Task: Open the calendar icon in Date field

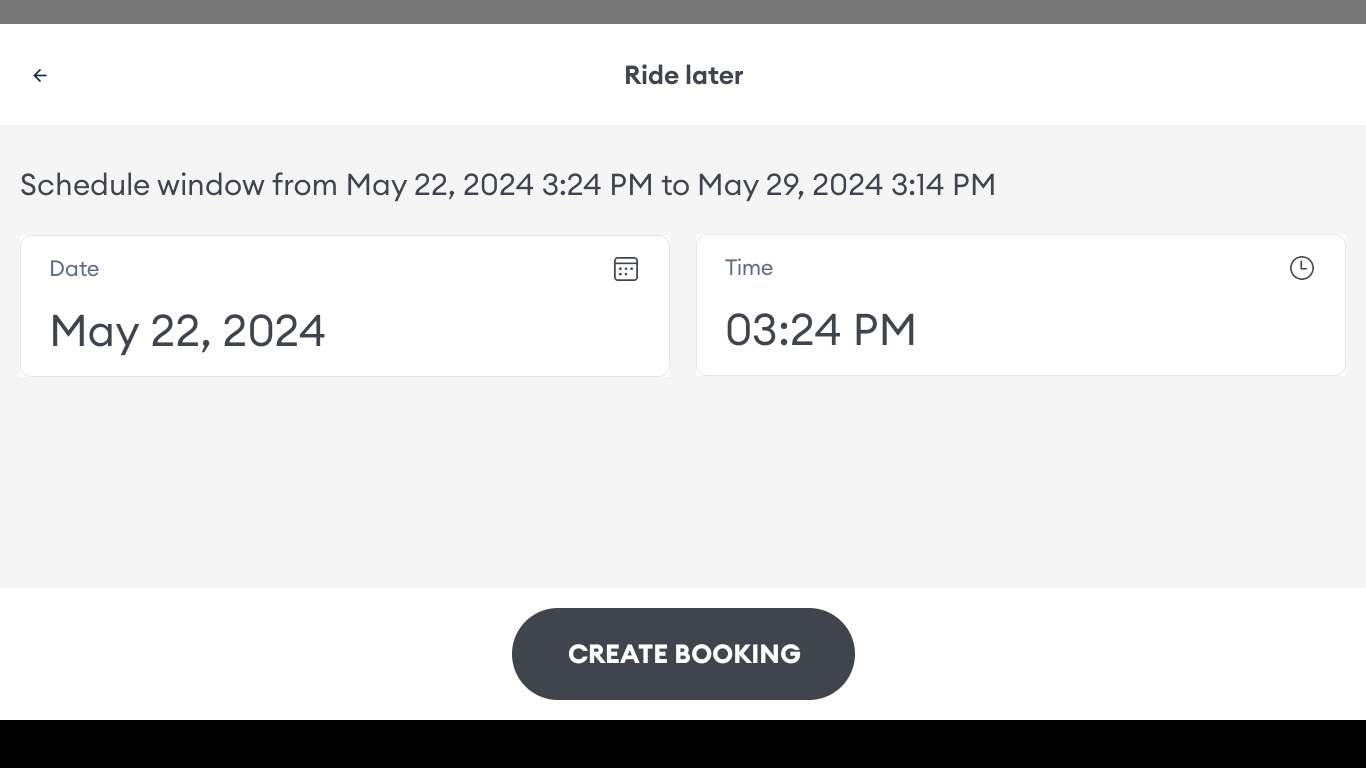Action: (x=626, y=269)
